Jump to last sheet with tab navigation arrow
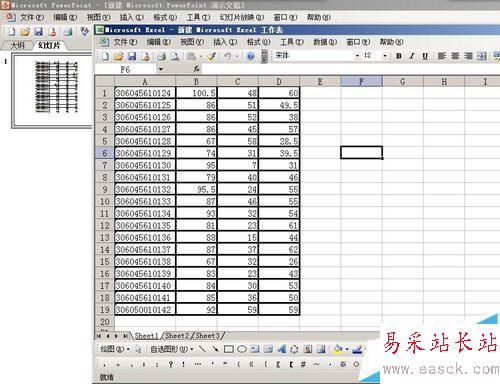500x384 pixels. [125, 336]
